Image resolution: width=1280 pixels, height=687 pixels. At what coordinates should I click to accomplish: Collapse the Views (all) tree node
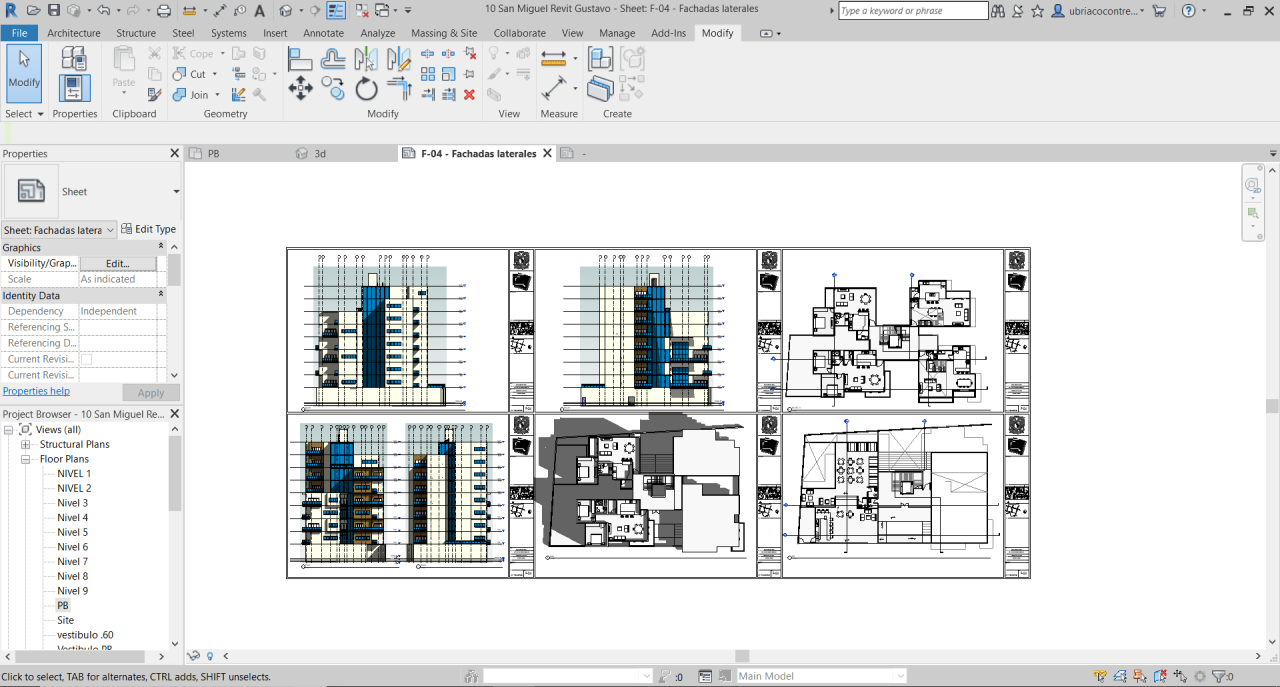(8, 429)
